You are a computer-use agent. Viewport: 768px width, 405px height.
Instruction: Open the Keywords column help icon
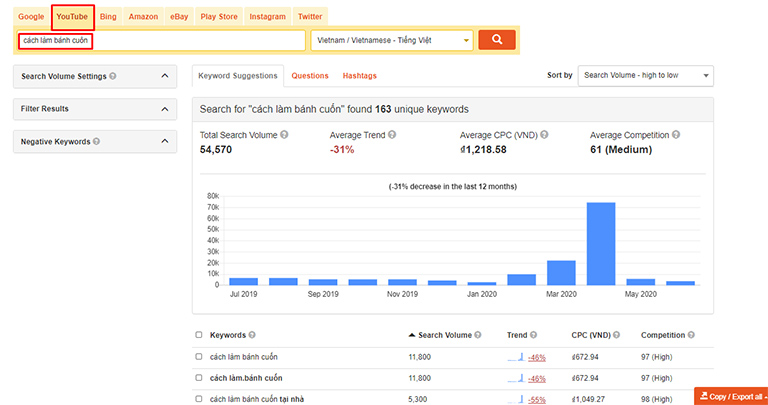[x=252, y=335]
